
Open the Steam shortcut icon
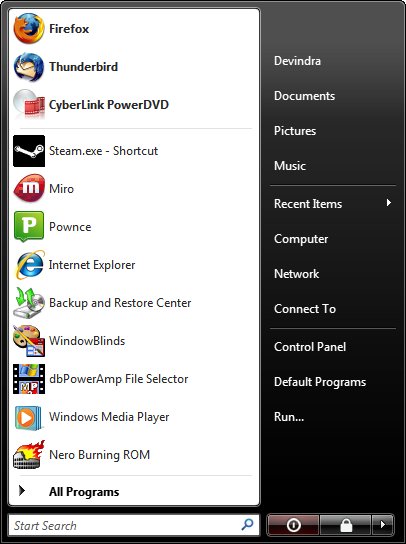(x=29, y=151)
